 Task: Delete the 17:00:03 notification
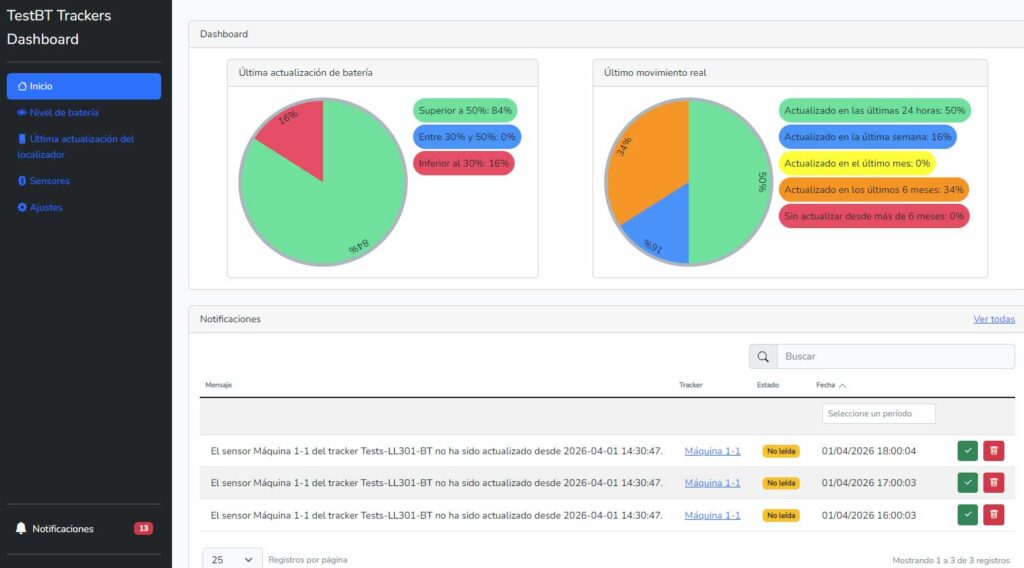[x=994, y=482]
